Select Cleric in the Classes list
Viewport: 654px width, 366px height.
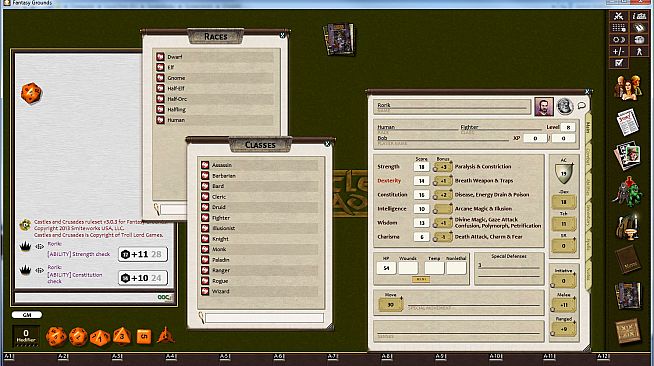click(259, 197)
